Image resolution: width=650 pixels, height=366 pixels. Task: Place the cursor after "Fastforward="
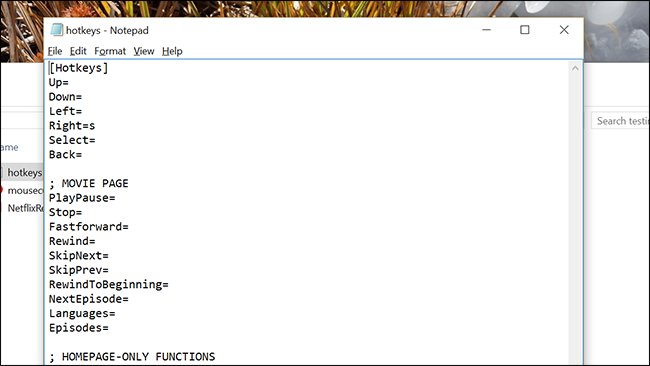129,227
